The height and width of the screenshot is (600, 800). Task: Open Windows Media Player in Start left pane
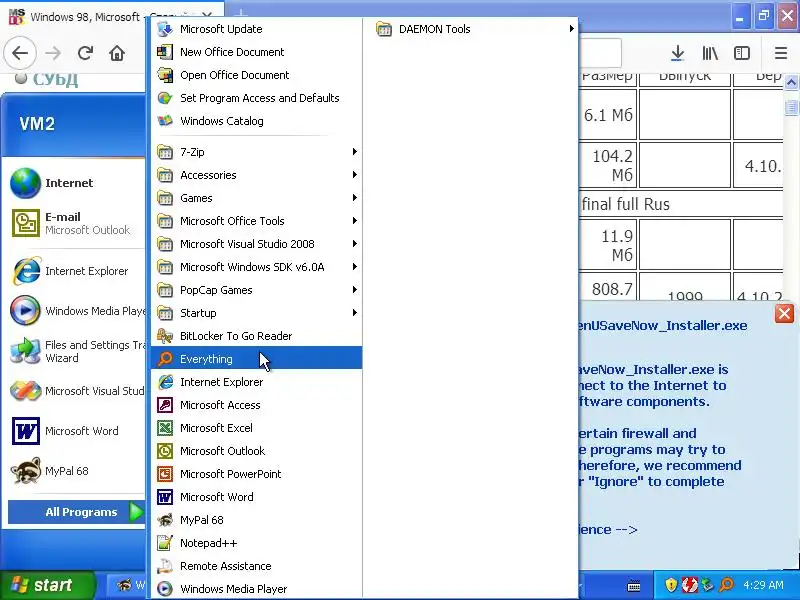point(76,311)
